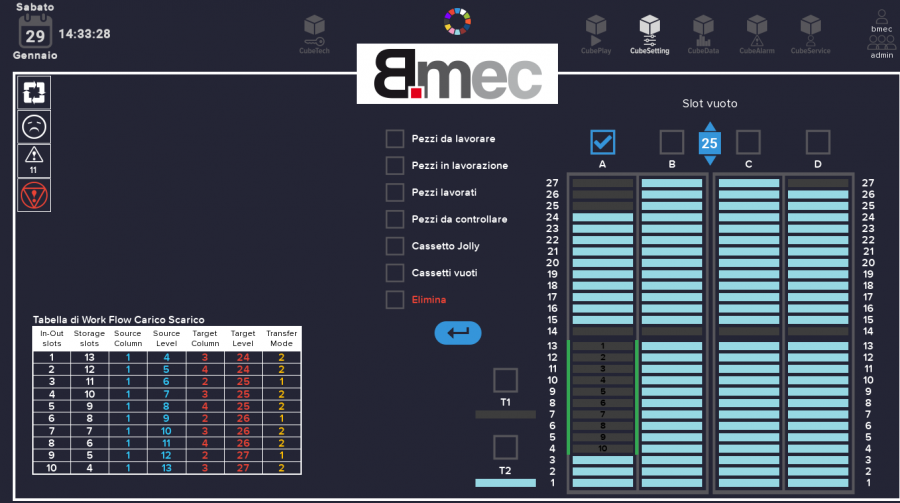Click the Slot vuoto label
The width and height of the screenshot is (900, 503).
point(709,104)
